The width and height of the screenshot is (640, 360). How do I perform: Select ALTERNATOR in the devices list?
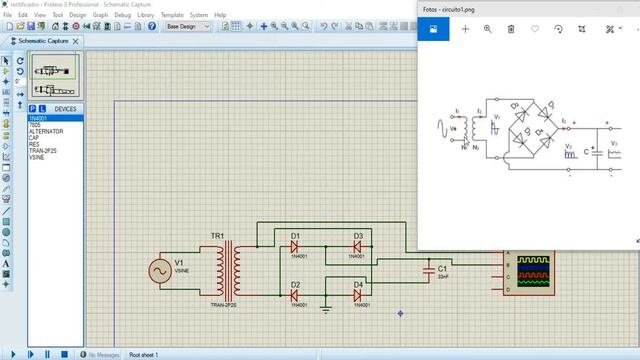56,131
